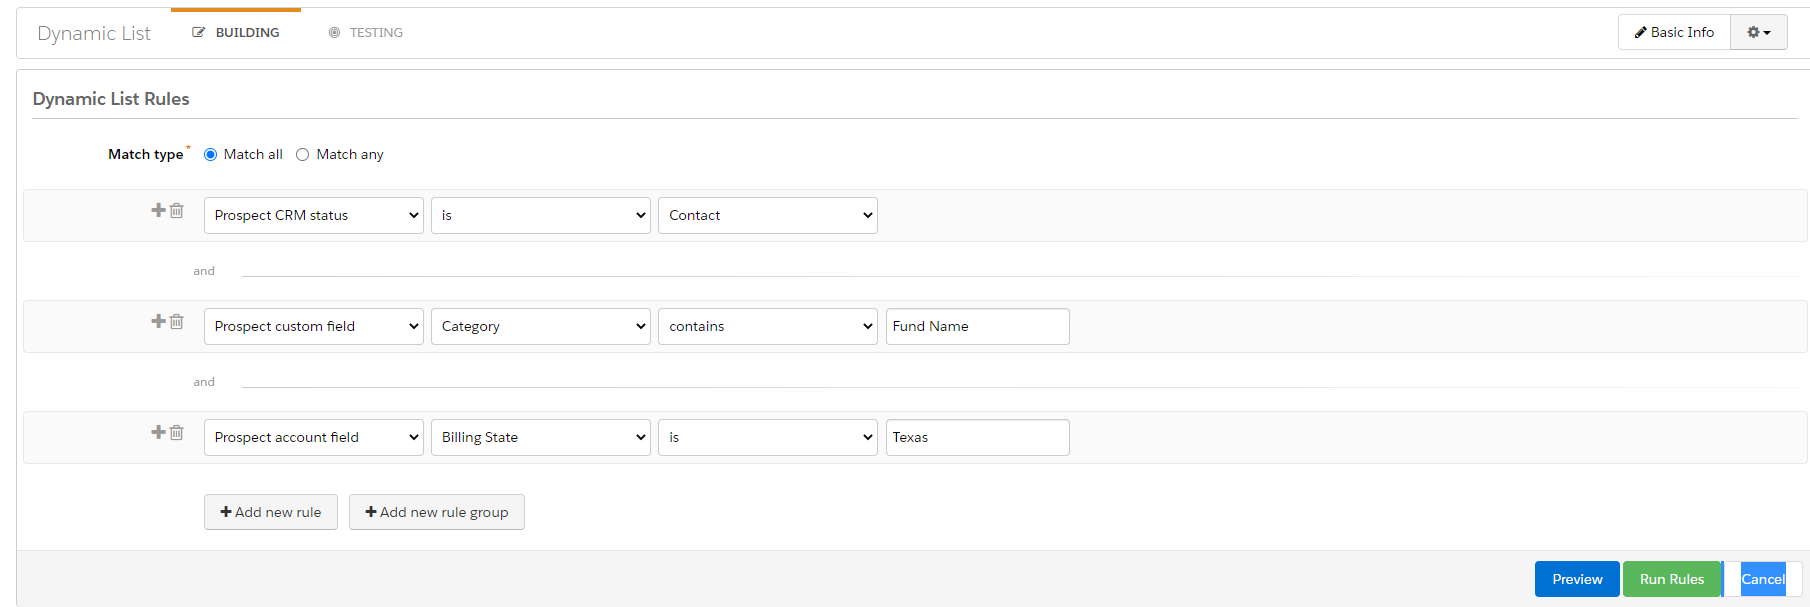Select the Match all radio button
The width and height of the screenshot is (1810, 607).
(211, 155)
